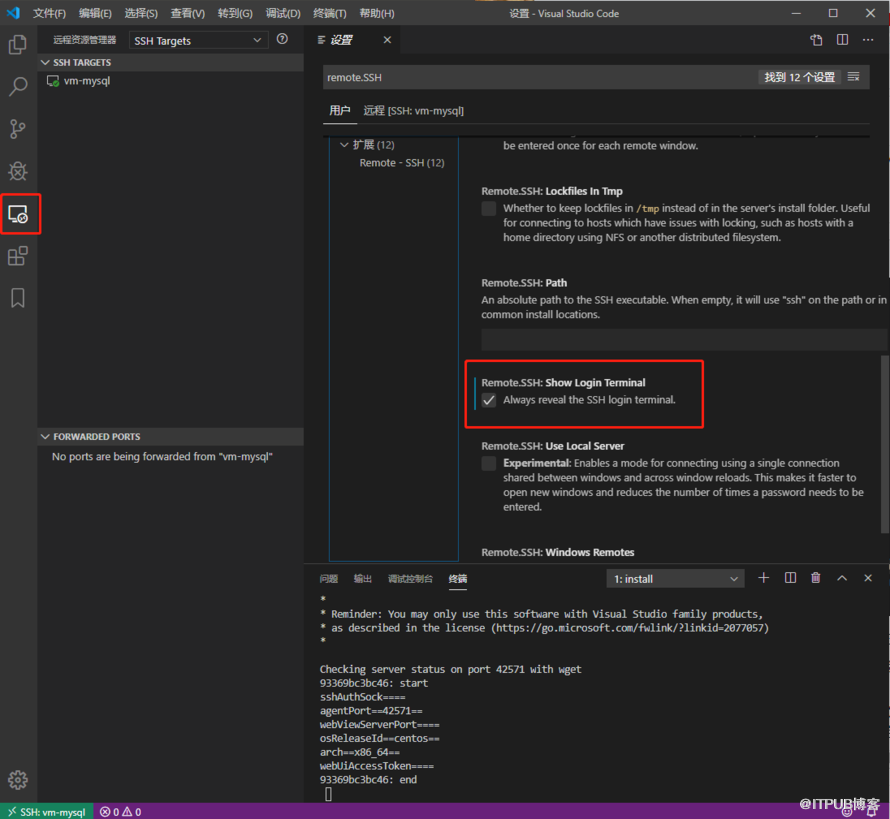
Task: Enable Remote.SSH Use Local Server experimental option
Action: click(487, 463)
